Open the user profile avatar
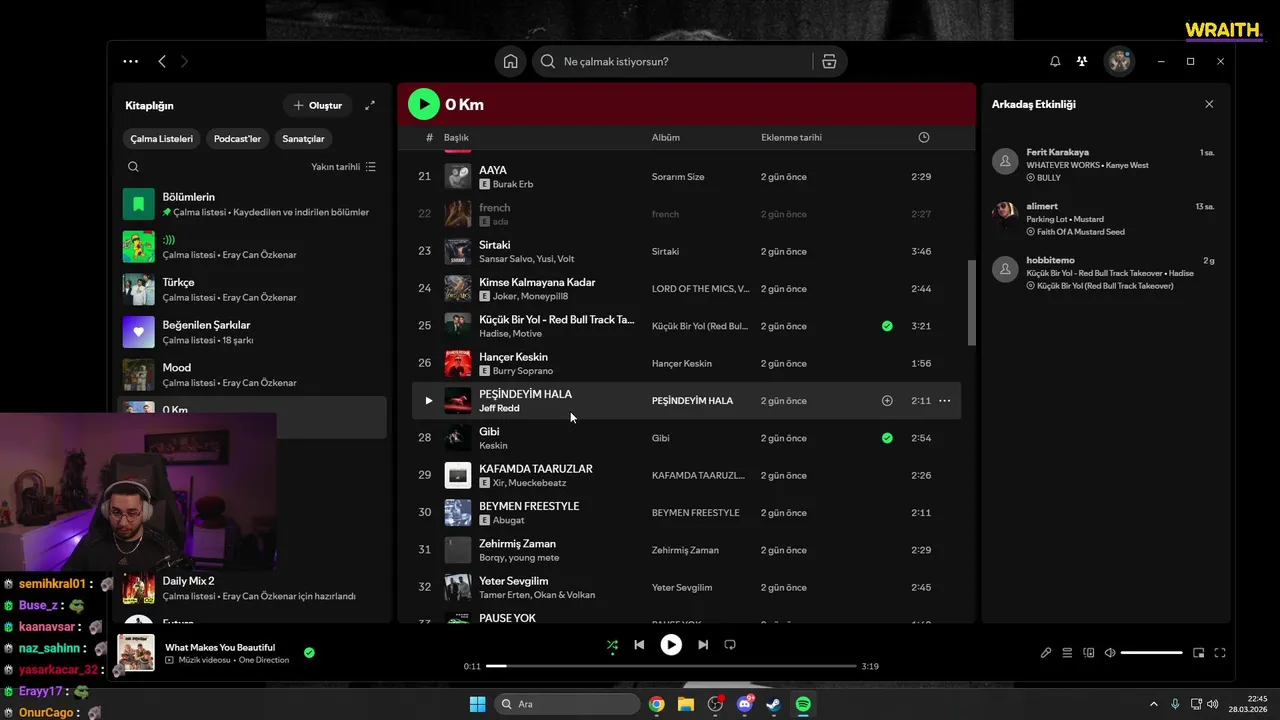 [1119, 61]
